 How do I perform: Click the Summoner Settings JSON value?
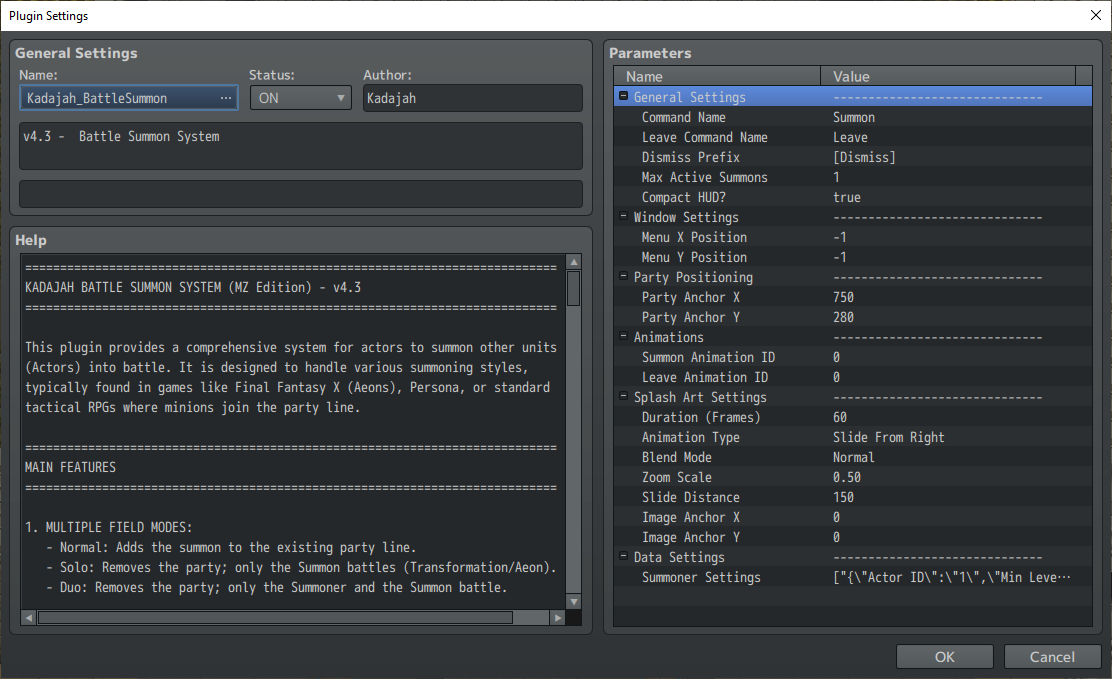pyautogui.click(x=951, y=577)
